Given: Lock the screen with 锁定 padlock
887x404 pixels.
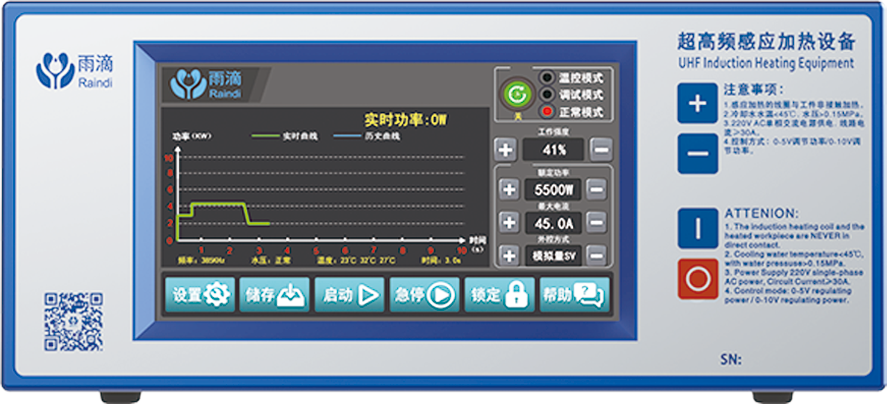Looking at the screenshot, I should [498, 295].
